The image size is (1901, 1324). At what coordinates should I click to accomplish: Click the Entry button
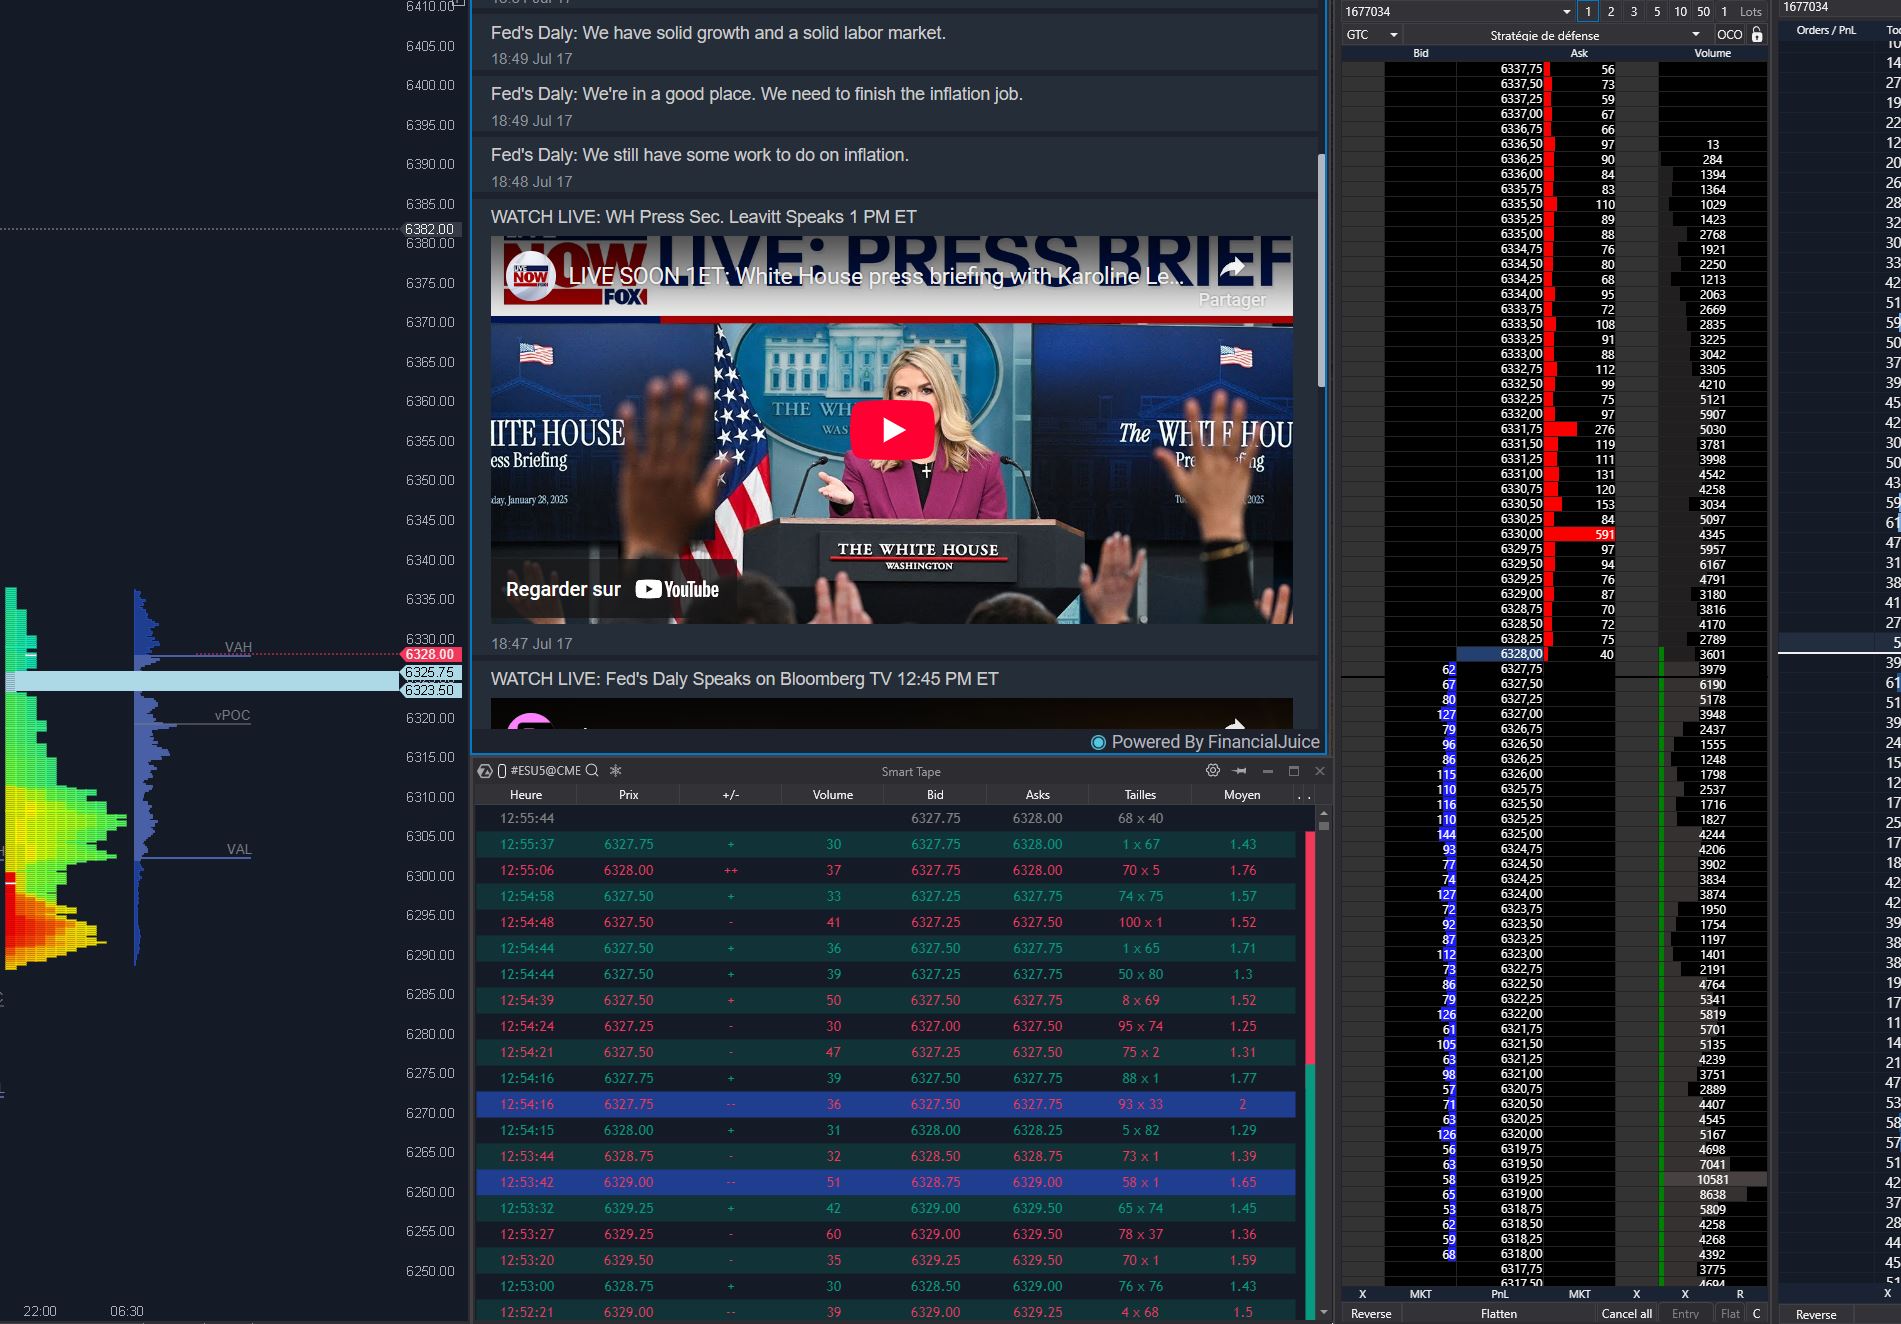pos(1685,1314)
